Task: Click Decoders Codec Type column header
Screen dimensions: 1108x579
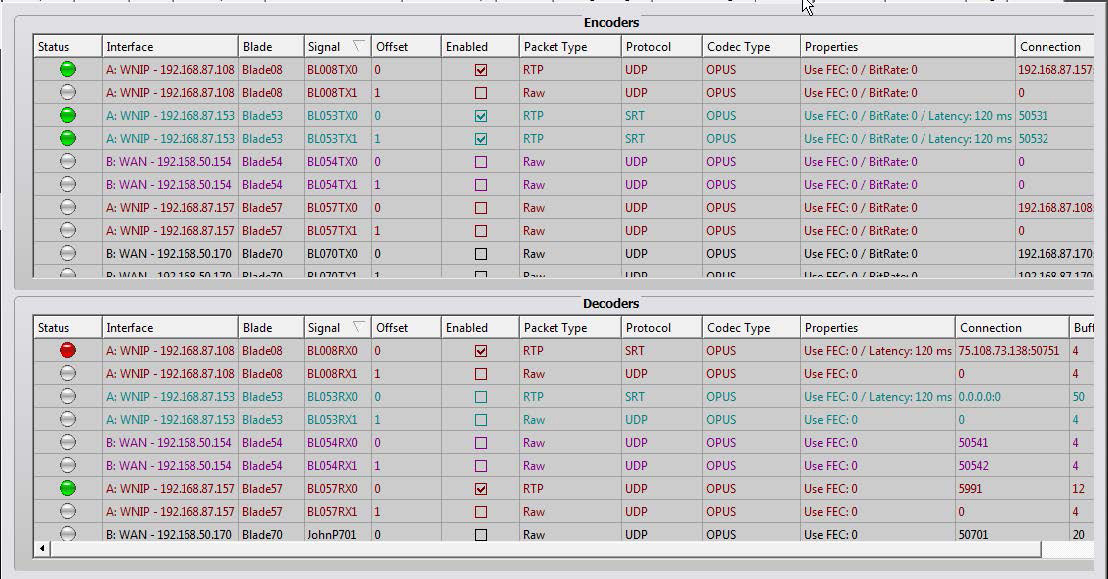Action: tap(738, 328)
